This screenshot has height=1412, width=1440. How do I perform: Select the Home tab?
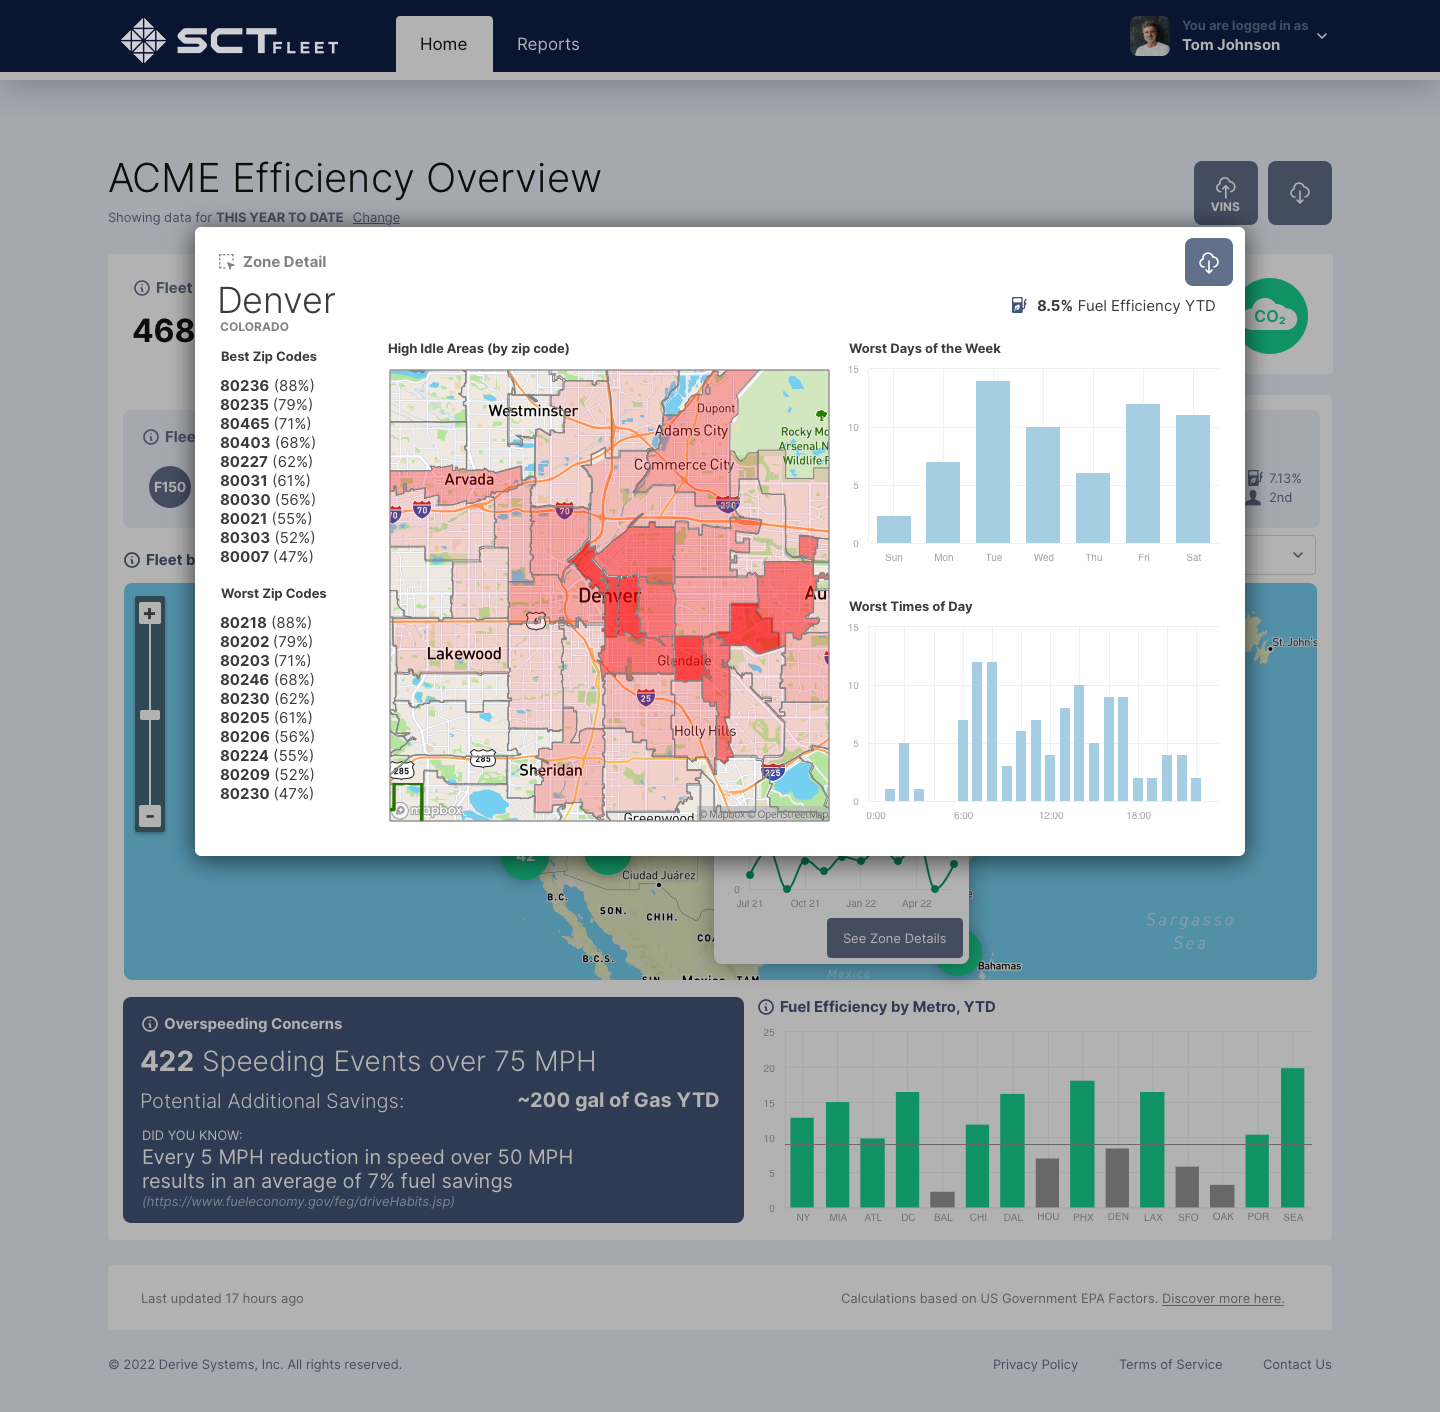point(443,44)
